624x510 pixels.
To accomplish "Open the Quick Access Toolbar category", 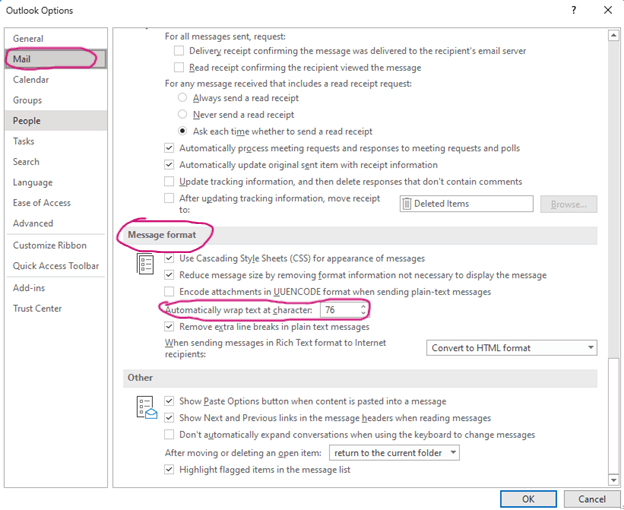I will coord(56,266).
